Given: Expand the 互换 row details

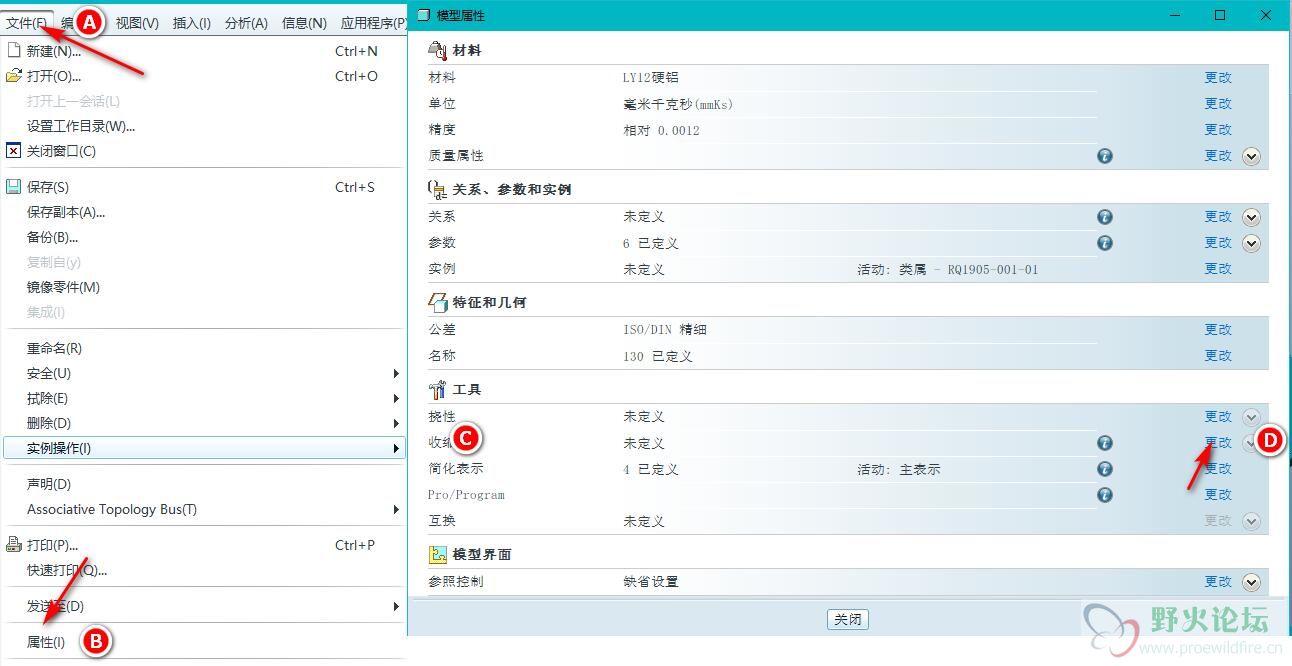Looking at the screenshot, I should 1251,521.
